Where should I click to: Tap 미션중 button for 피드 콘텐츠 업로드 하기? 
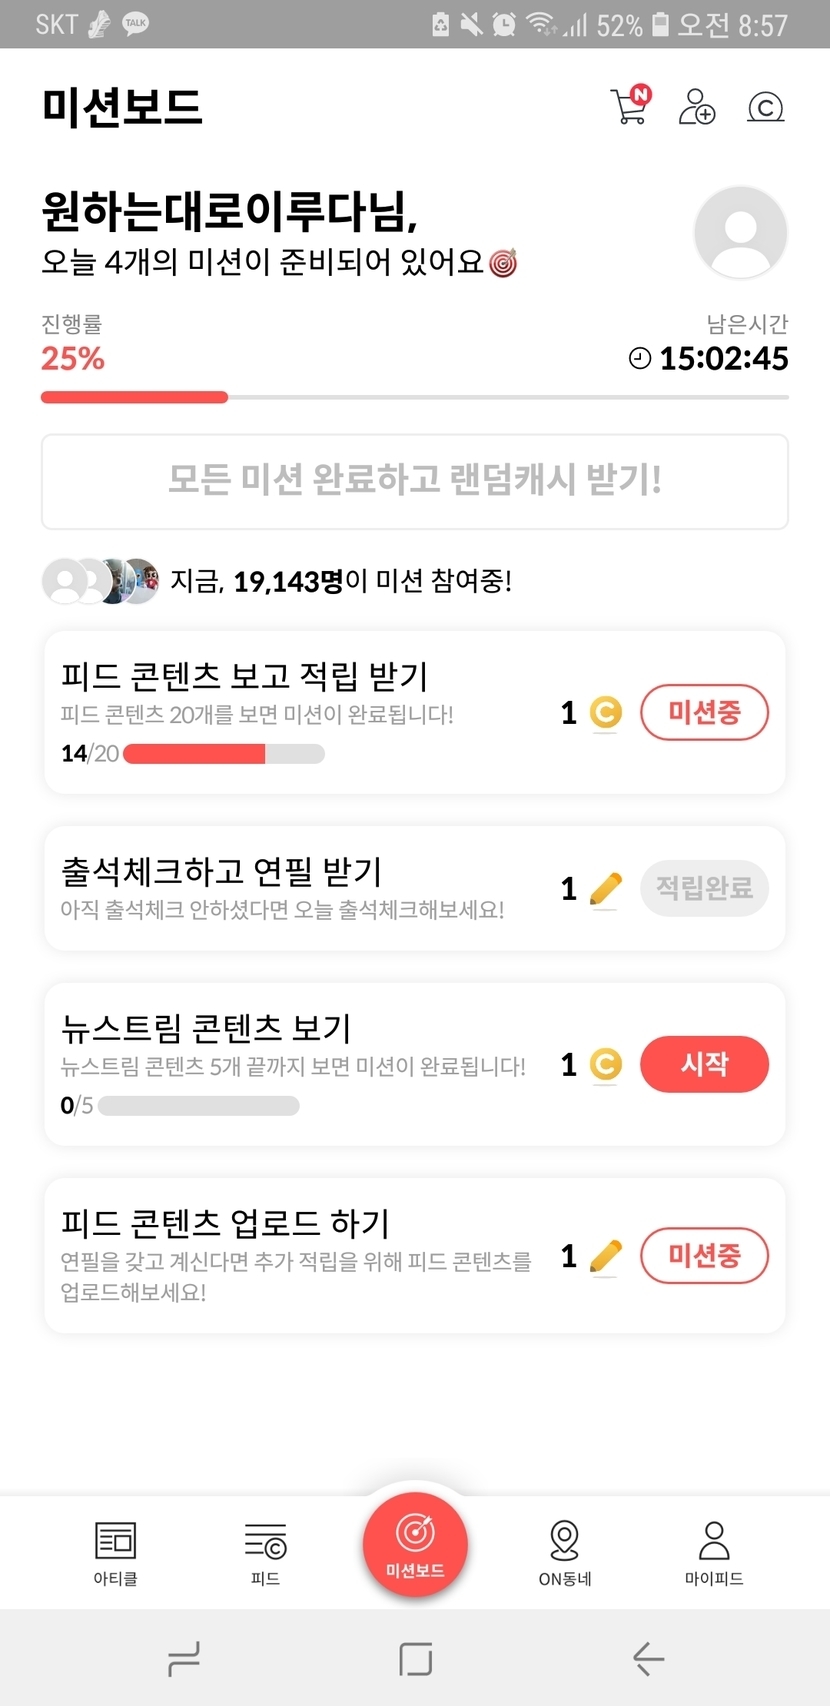pyautogui.click(x=704, y=1255)
